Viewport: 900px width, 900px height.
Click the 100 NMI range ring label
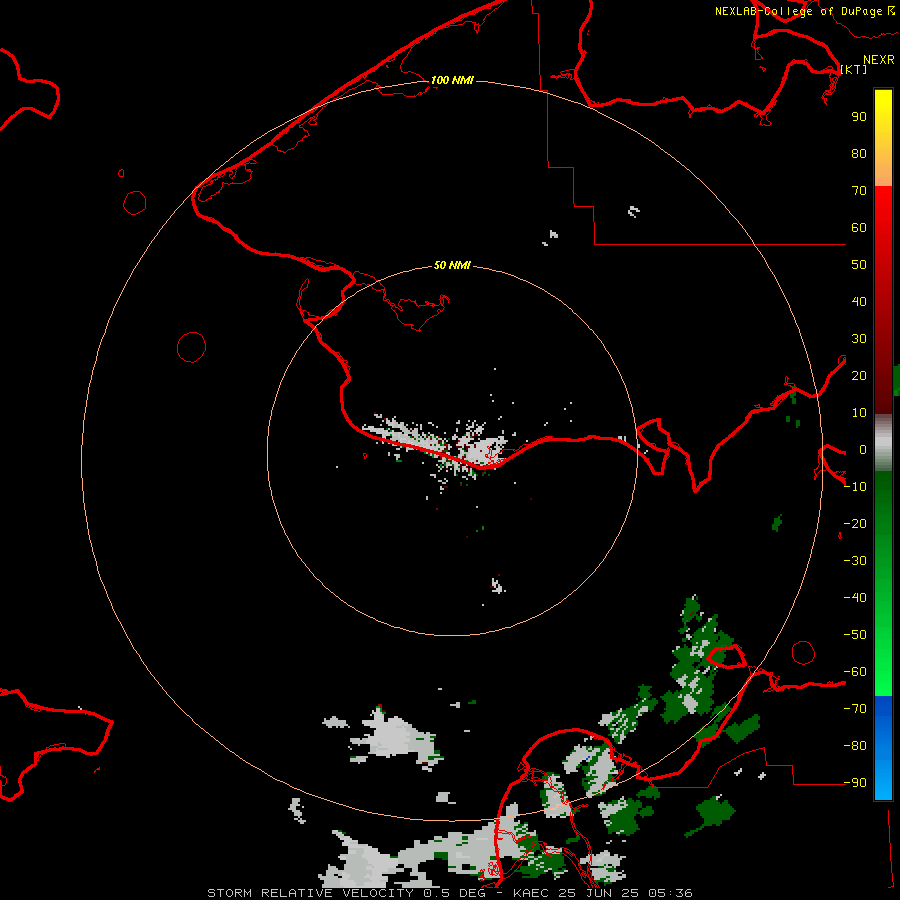click(x=452, y=80)
